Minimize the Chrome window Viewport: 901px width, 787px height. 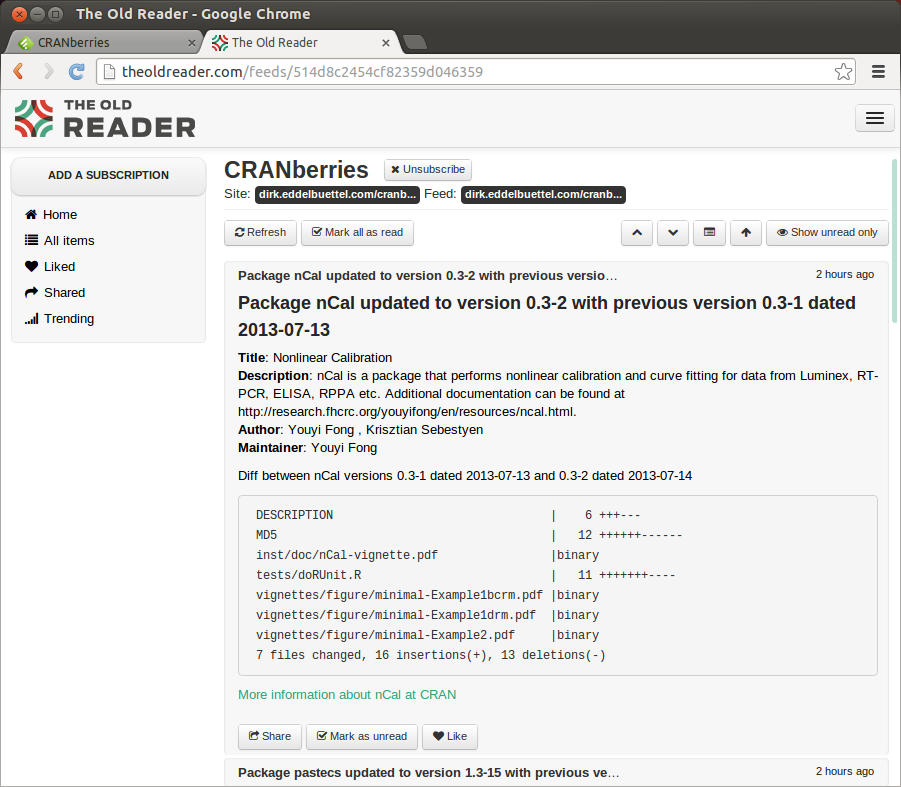click(x=37, y=14)
